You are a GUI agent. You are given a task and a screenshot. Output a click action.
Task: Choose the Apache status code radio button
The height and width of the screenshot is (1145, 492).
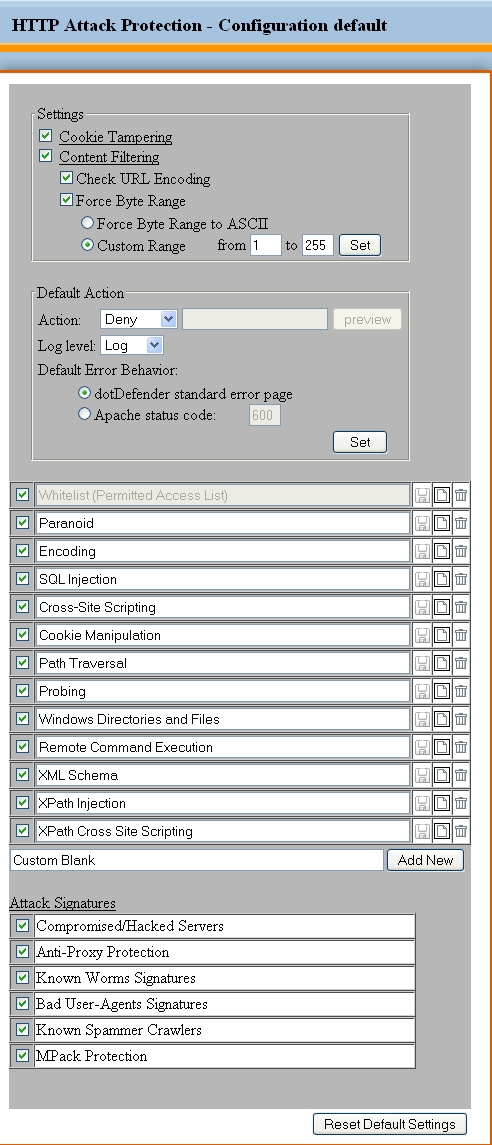(85, 414)
